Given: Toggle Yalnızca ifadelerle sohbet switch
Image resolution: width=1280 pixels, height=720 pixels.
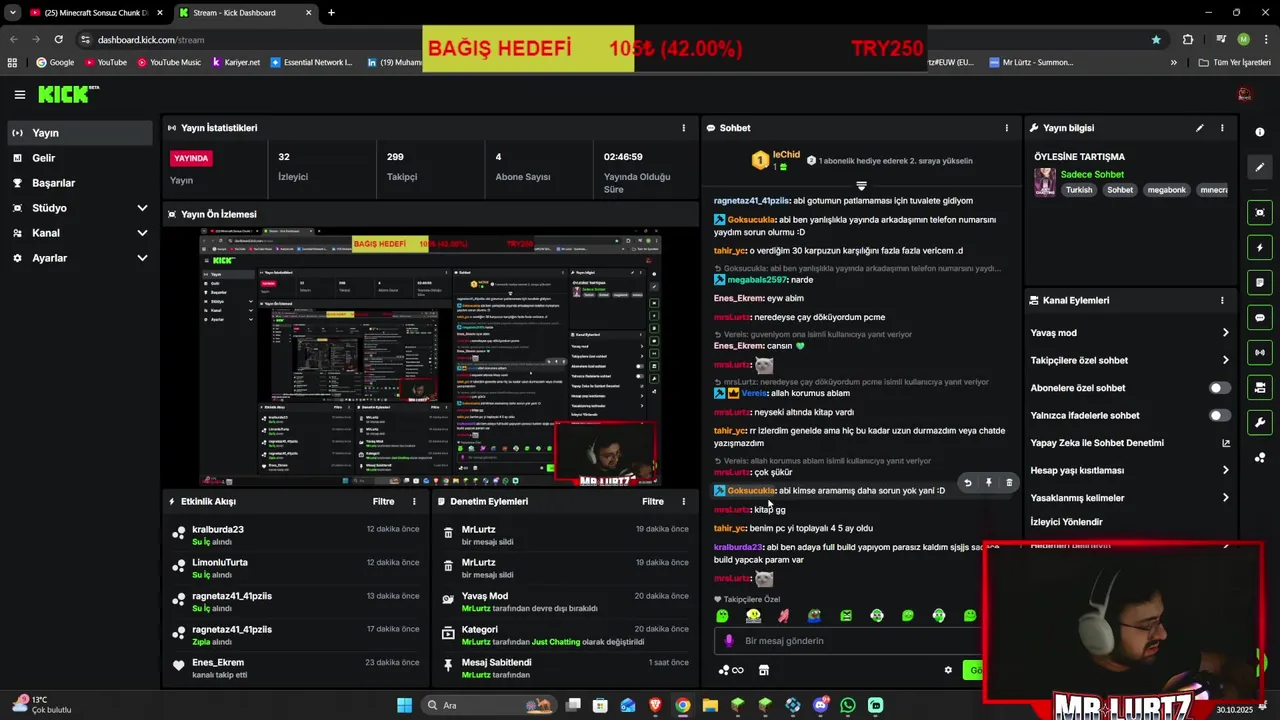Looking at the screenshot, I should pos(1219,415).
